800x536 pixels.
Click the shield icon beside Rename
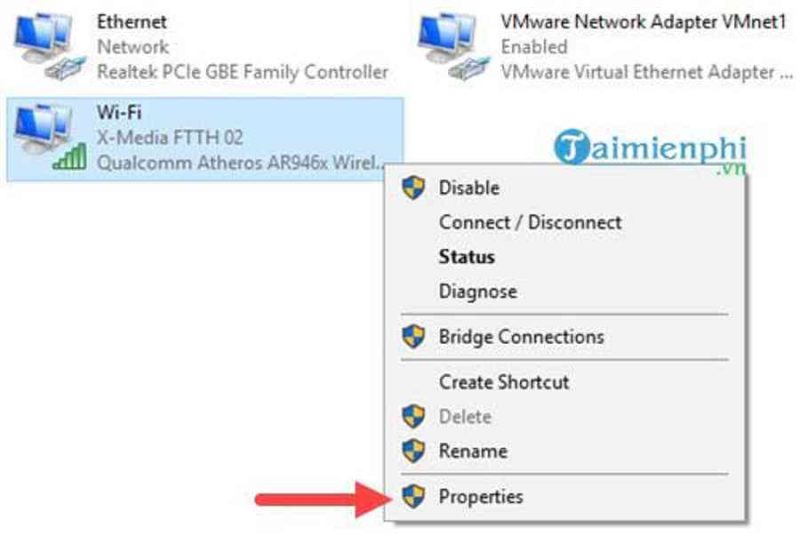(x=413, y=451)
